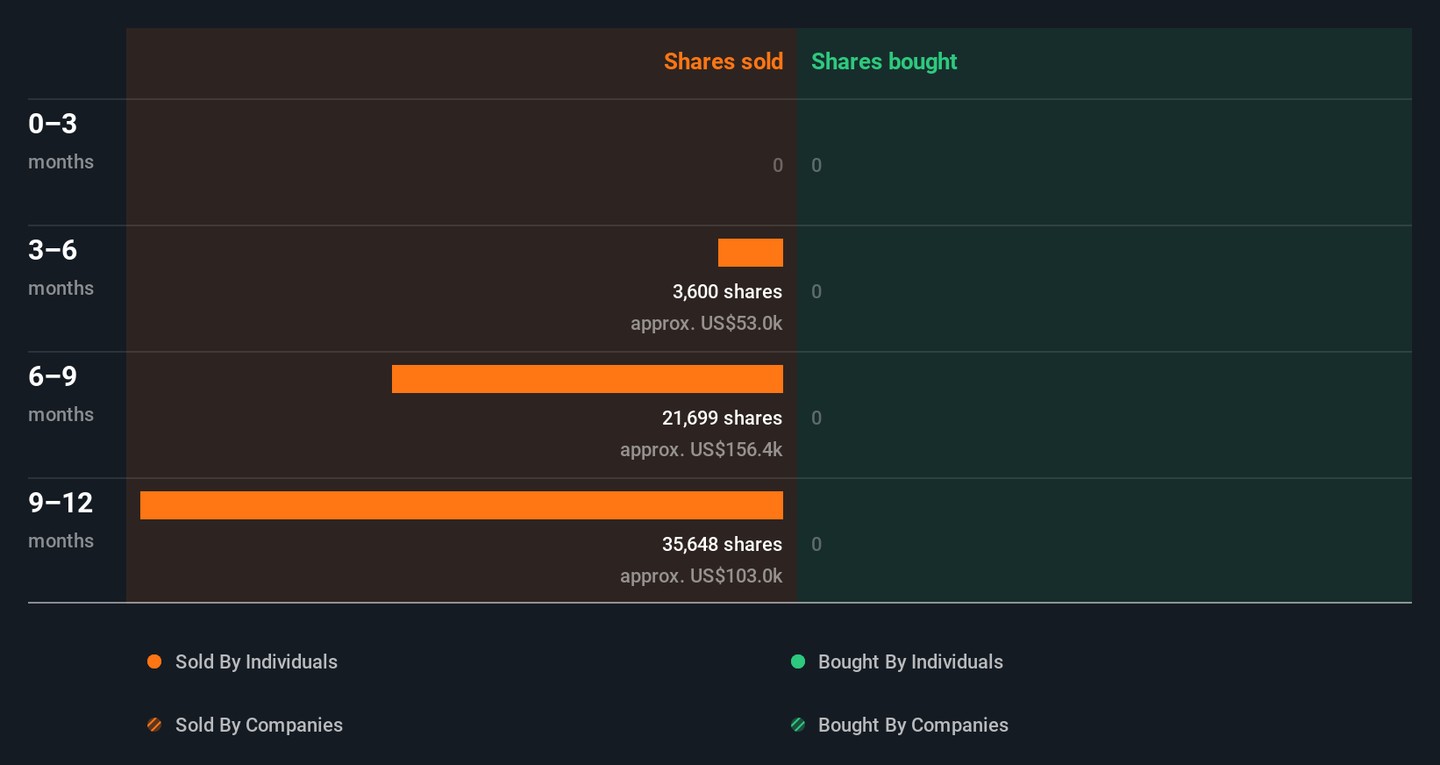
Task: Click the striped Sold By Companies legend icon
Action: pos(154,725)
